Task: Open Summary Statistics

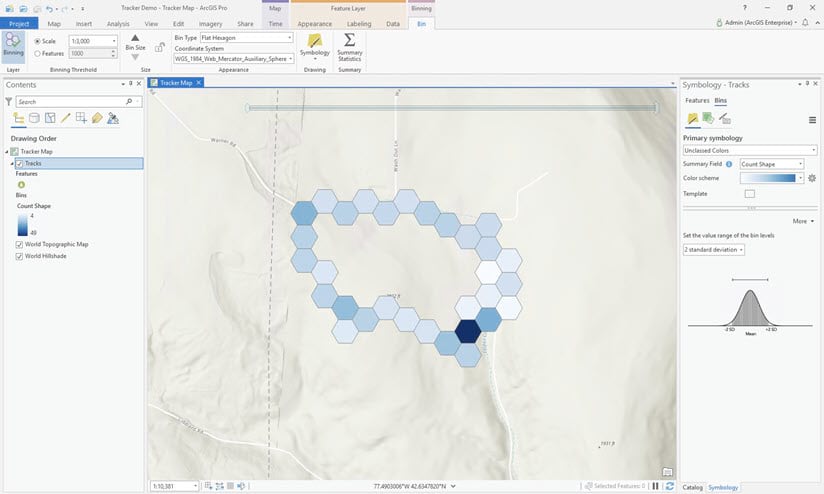Action: click(x=349, y=47)
